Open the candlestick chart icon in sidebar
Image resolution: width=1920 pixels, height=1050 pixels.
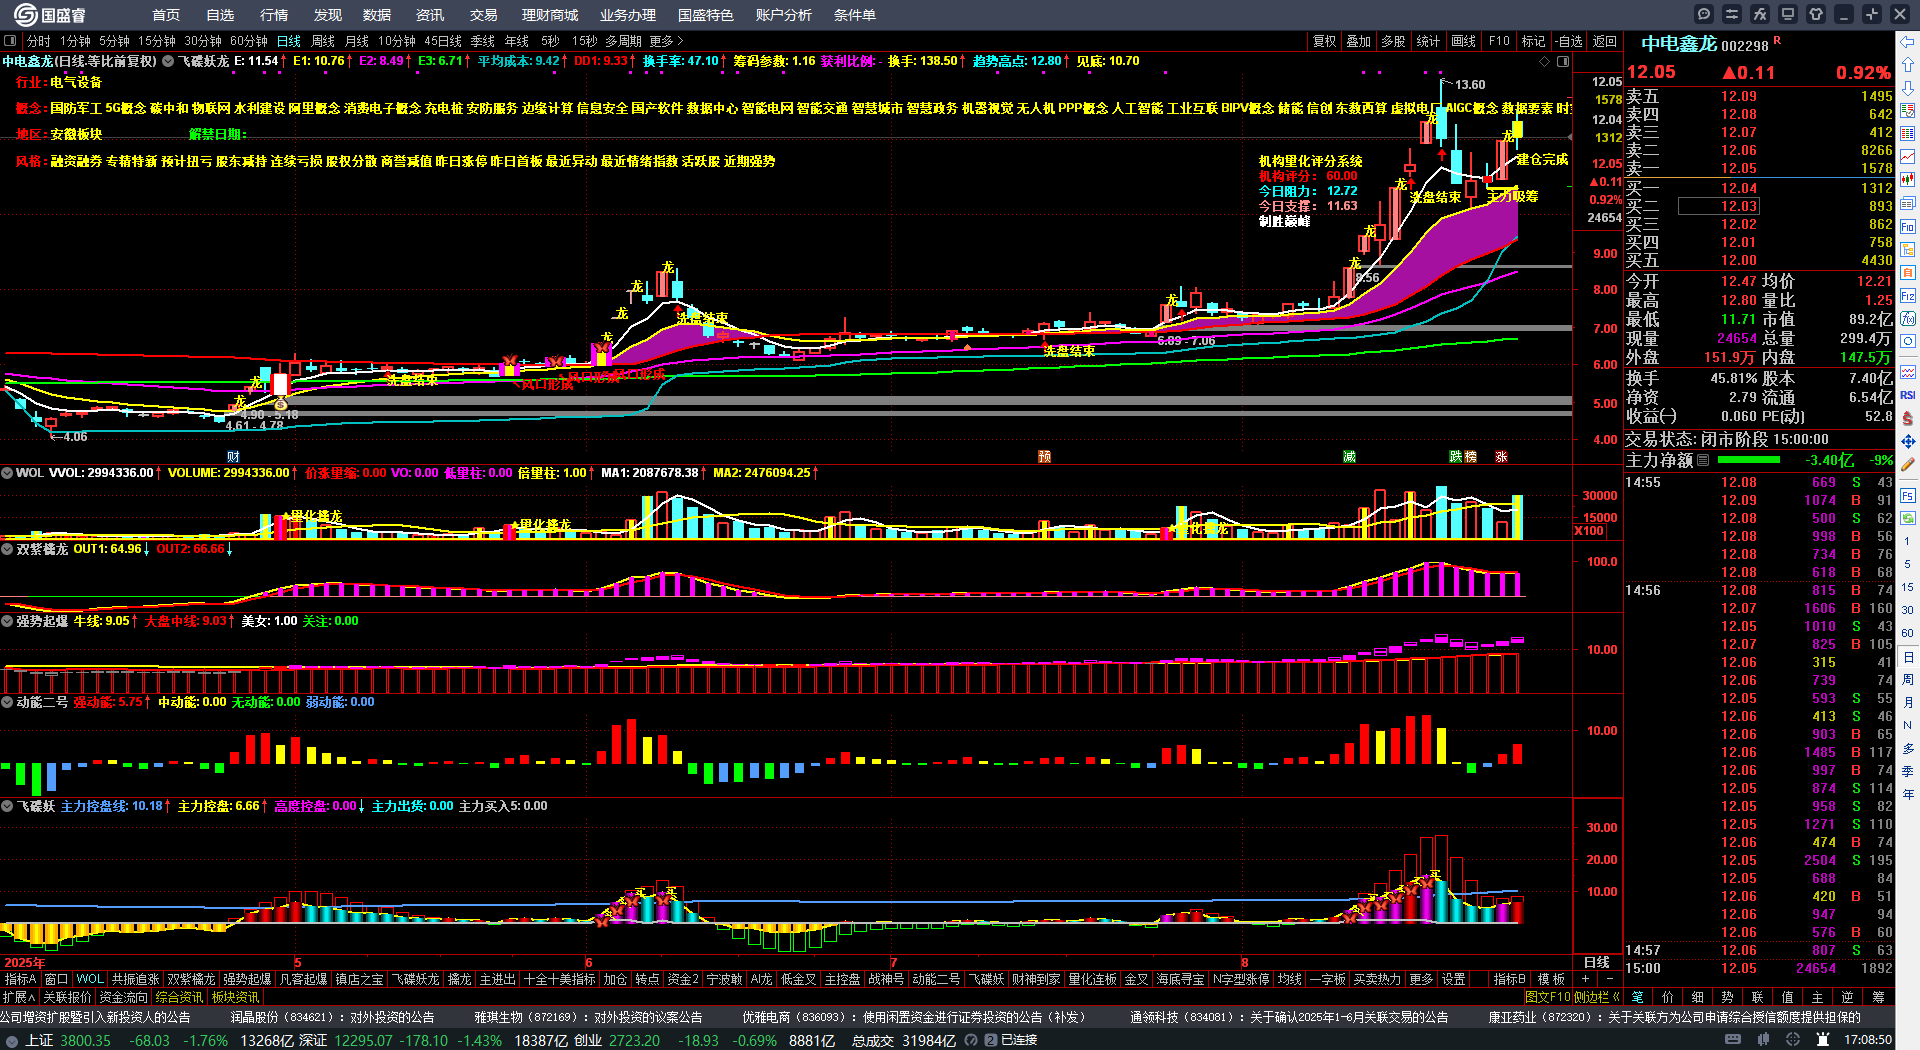tap(1908, 180)
